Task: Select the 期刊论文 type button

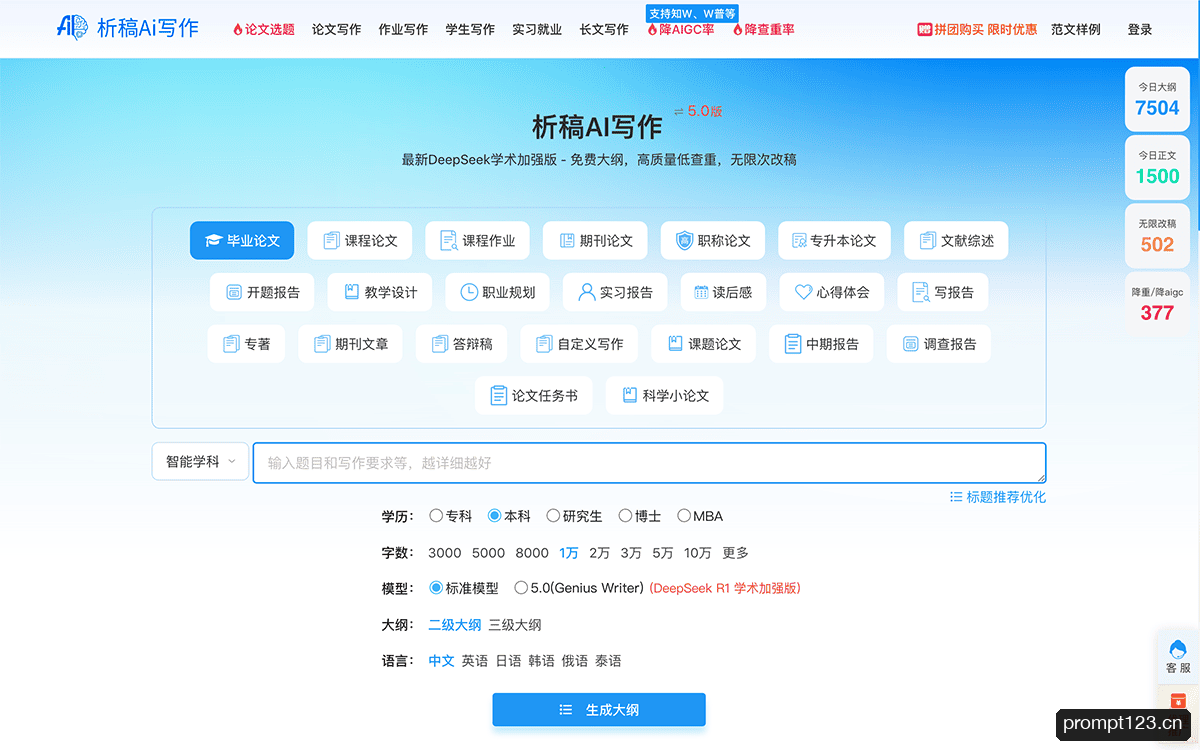Action: pos(595,241)
